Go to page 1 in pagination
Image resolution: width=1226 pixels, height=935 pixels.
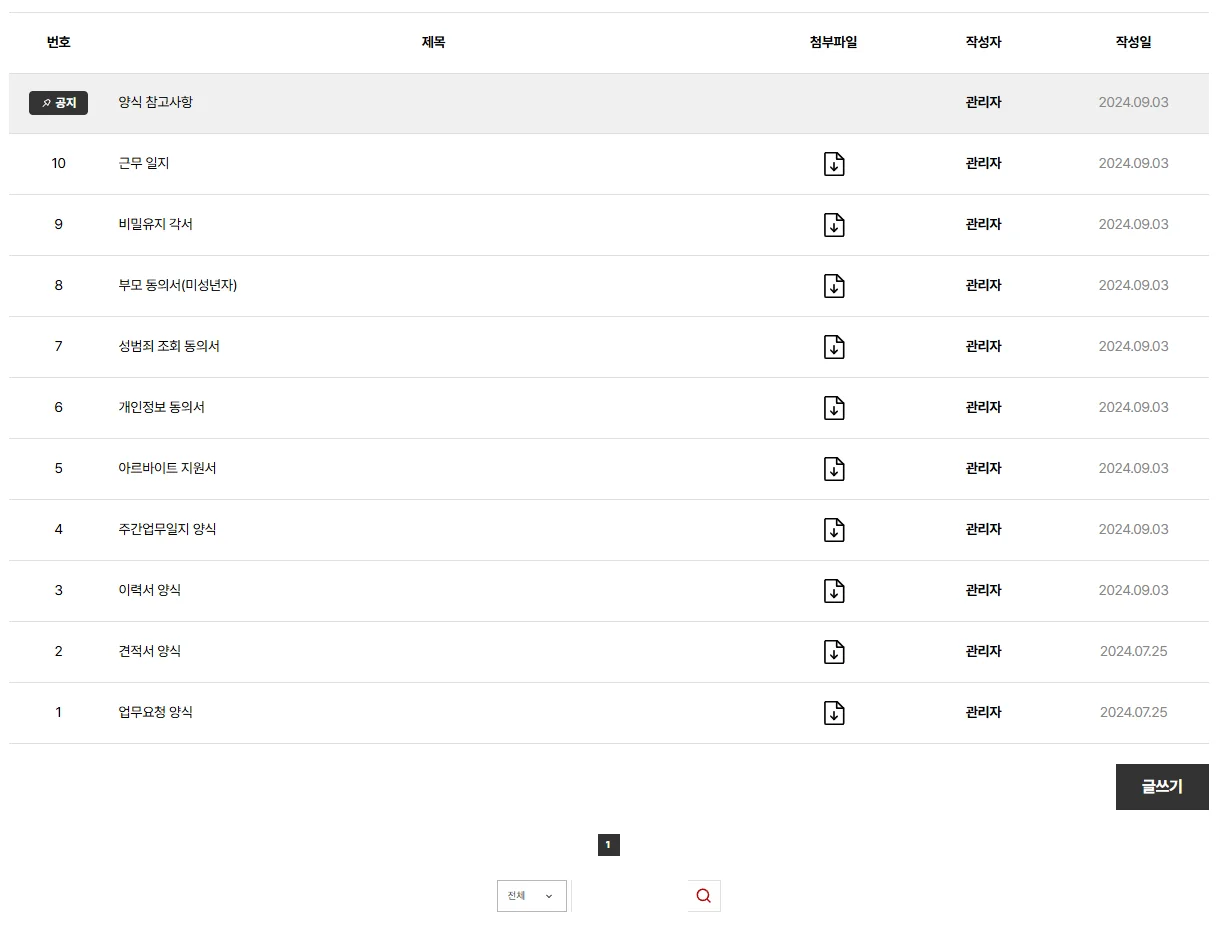608,845
